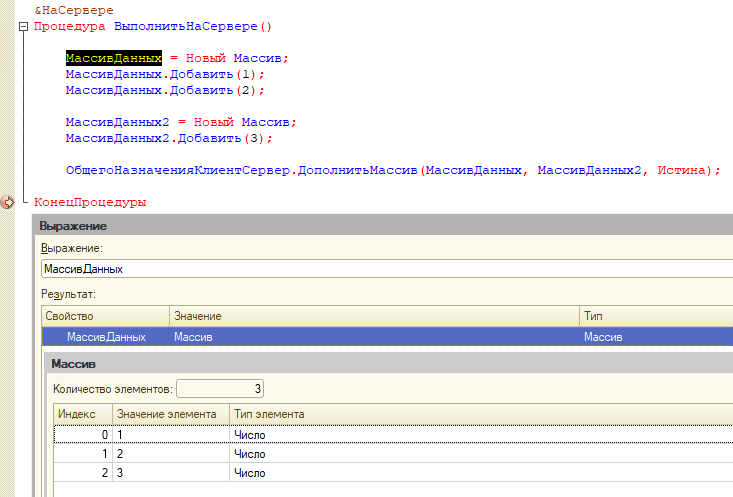This screenshot has width=733, height=497.
Task: Click the Индекс column header
Action: pyautogui.click(x=82, y=414)
